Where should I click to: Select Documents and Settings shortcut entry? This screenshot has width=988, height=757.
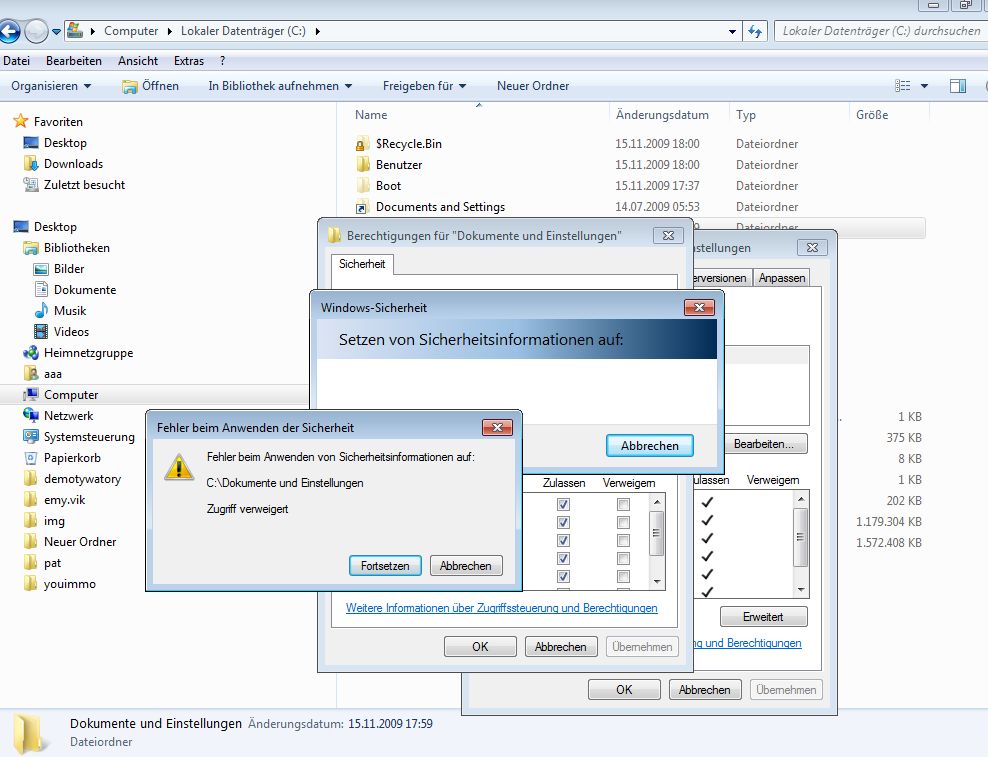(440, 207)
